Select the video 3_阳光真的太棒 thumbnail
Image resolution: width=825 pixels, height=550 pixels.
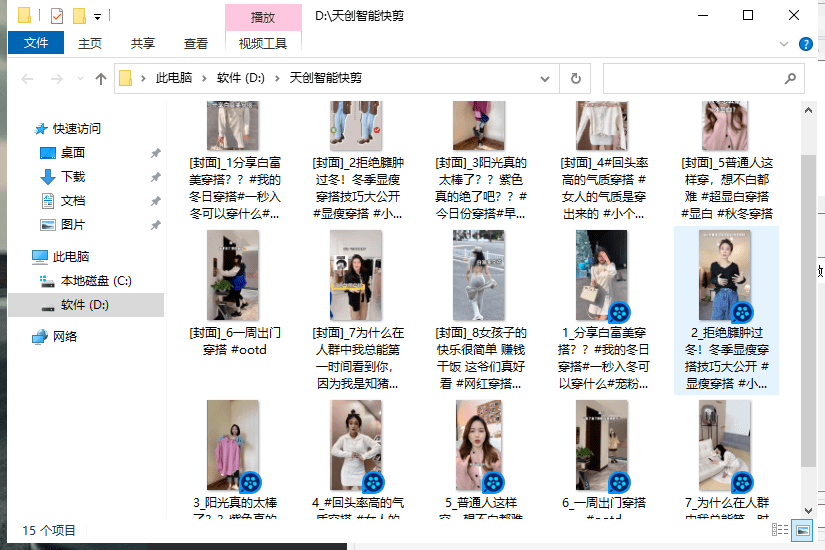pyautogui.click(x=233, y=445)
